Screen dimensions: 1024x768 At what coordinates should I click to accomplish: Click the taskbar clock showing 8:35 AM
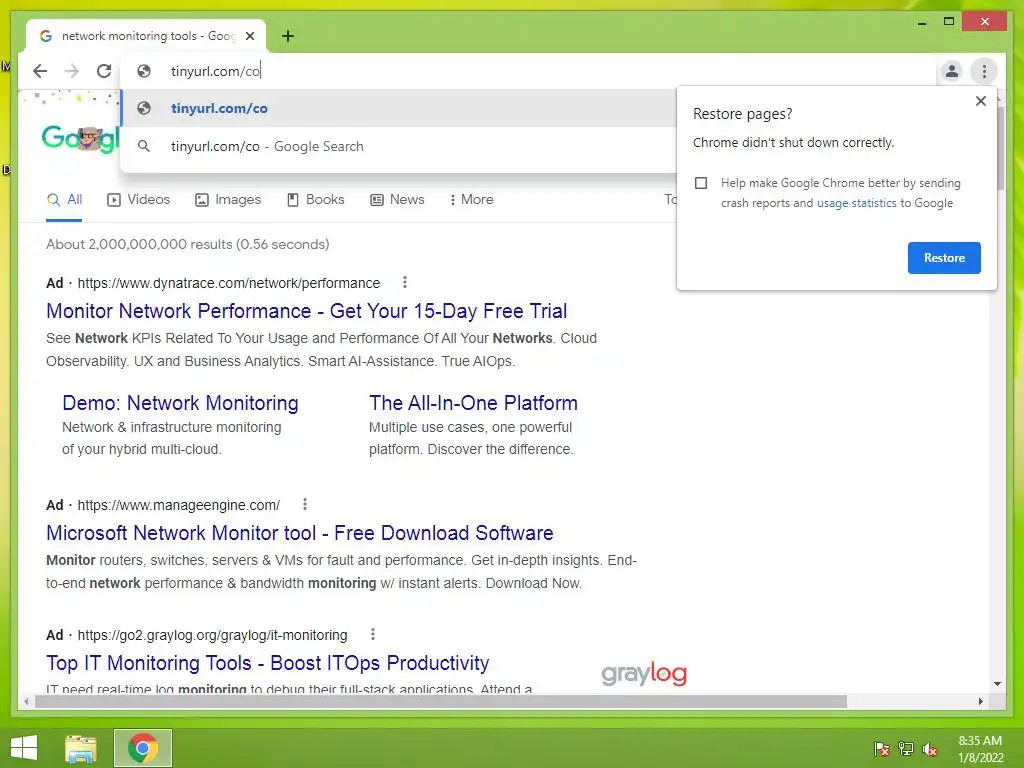click(980, 749)
